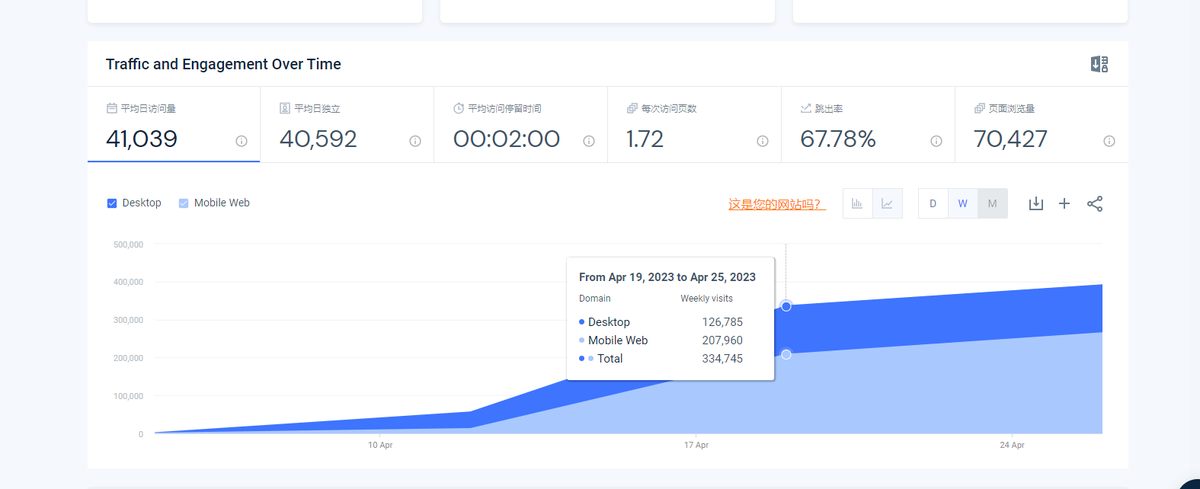The width and height of the screenshot is (1200, 489).
Task: Click the plus add icon
Action: click(x=1064, y=203)
